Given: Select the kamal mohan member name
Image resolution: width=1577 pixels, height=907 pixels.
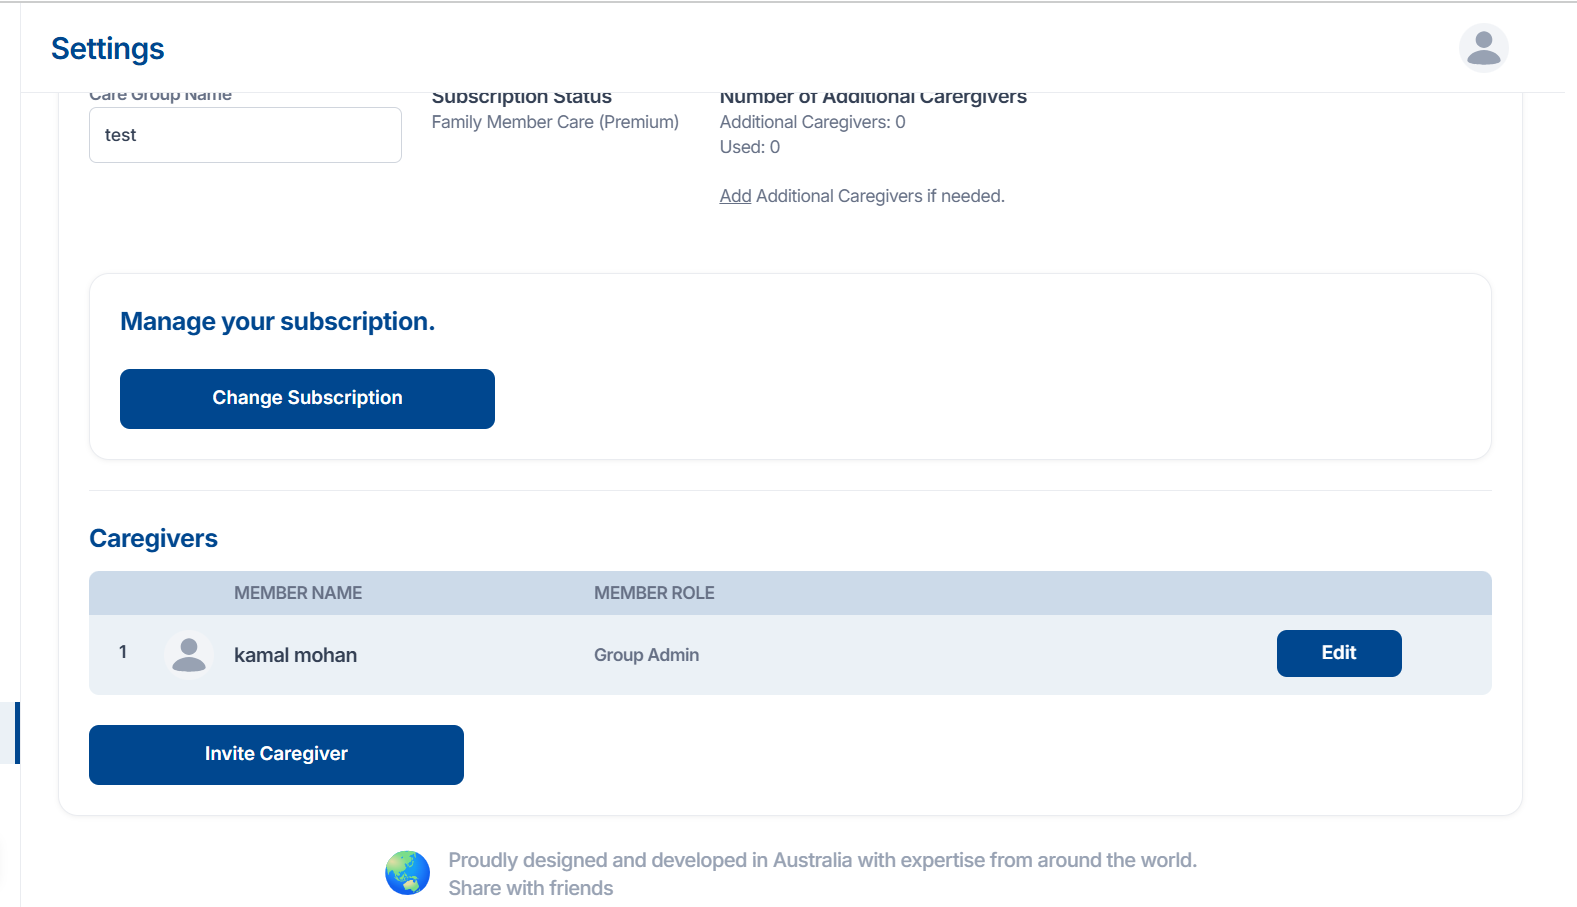Looking at the screenshot, I should point(295,655).
